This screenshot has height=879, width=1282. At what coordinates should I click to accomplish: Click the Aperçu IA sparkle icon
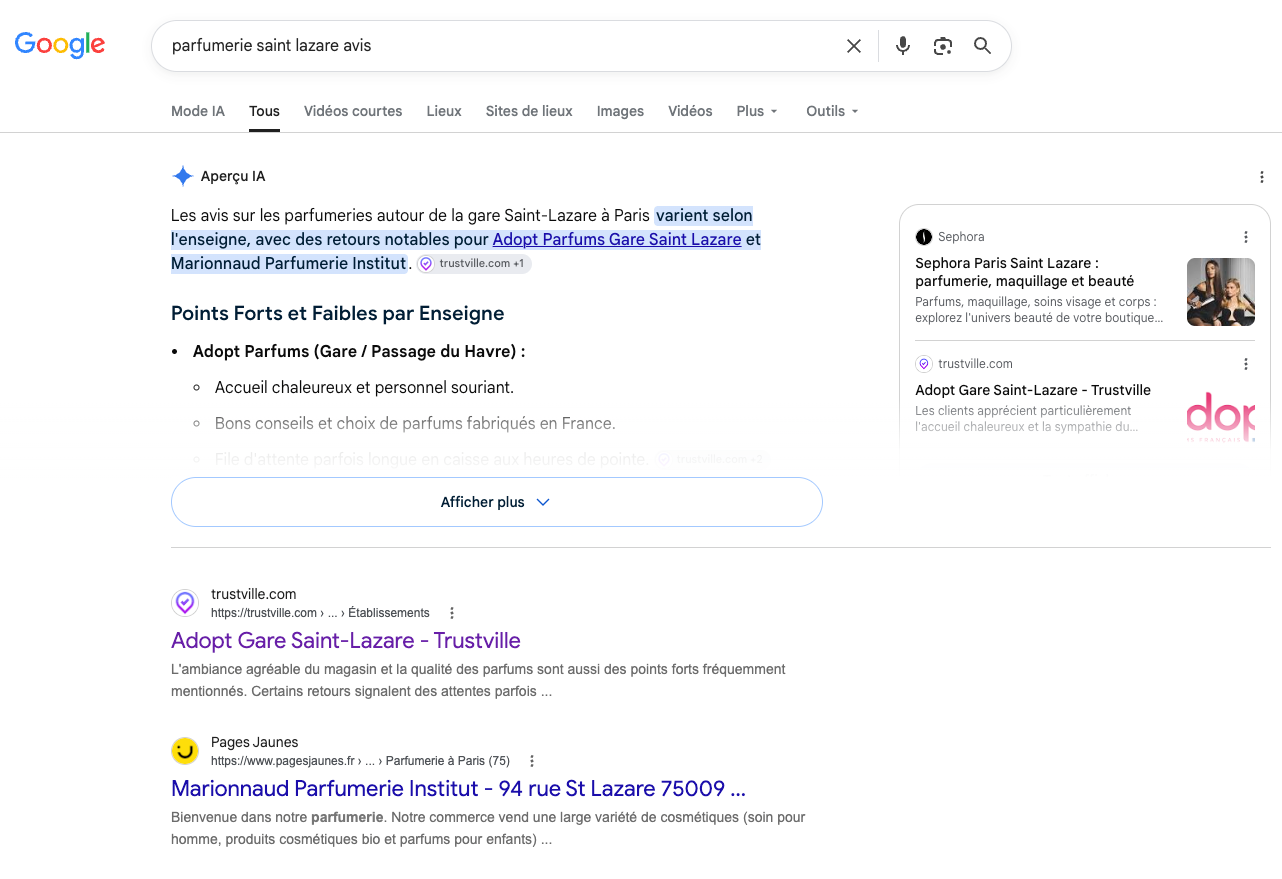182,176
